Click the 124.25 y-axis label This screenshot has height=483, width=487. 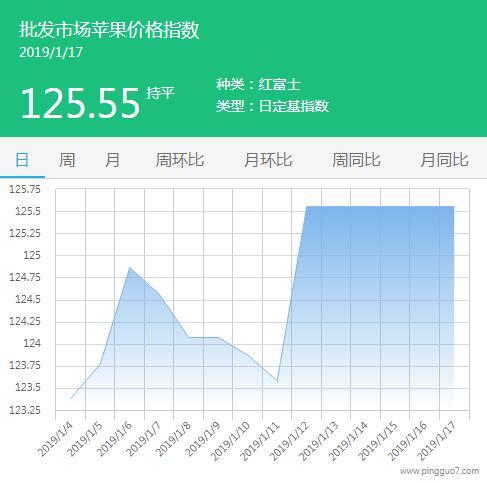25,321
